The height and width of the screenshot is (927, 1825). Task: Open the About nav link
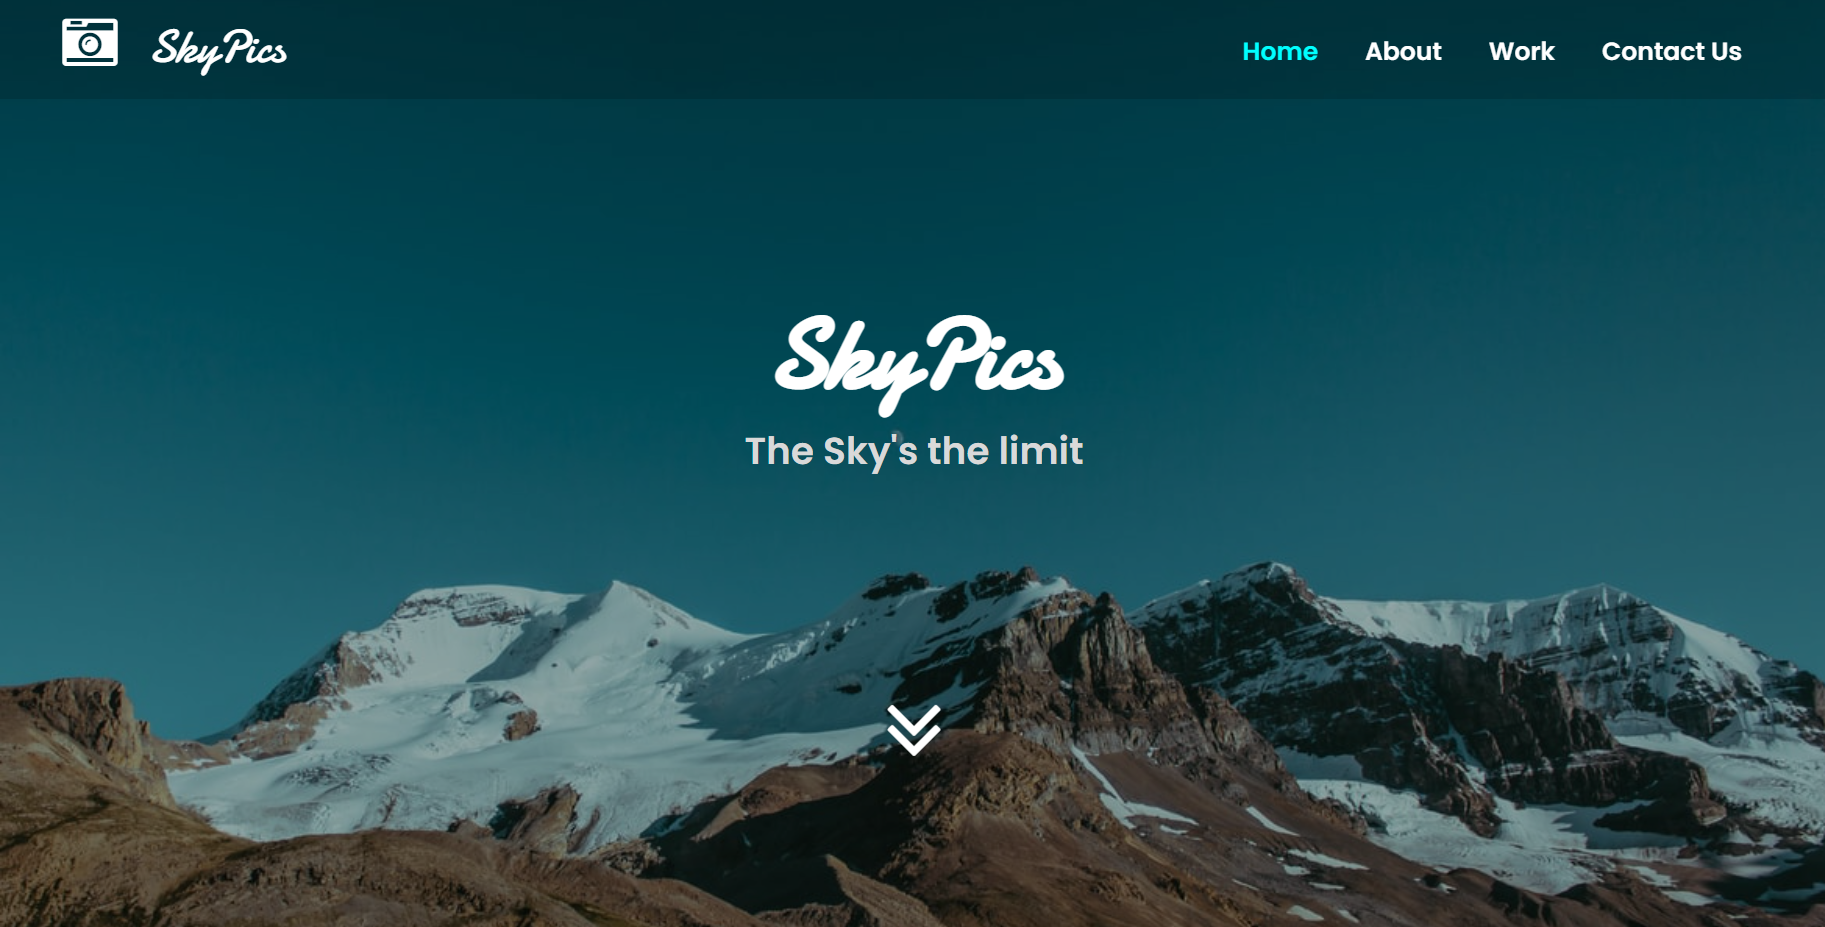[1403, 51]
